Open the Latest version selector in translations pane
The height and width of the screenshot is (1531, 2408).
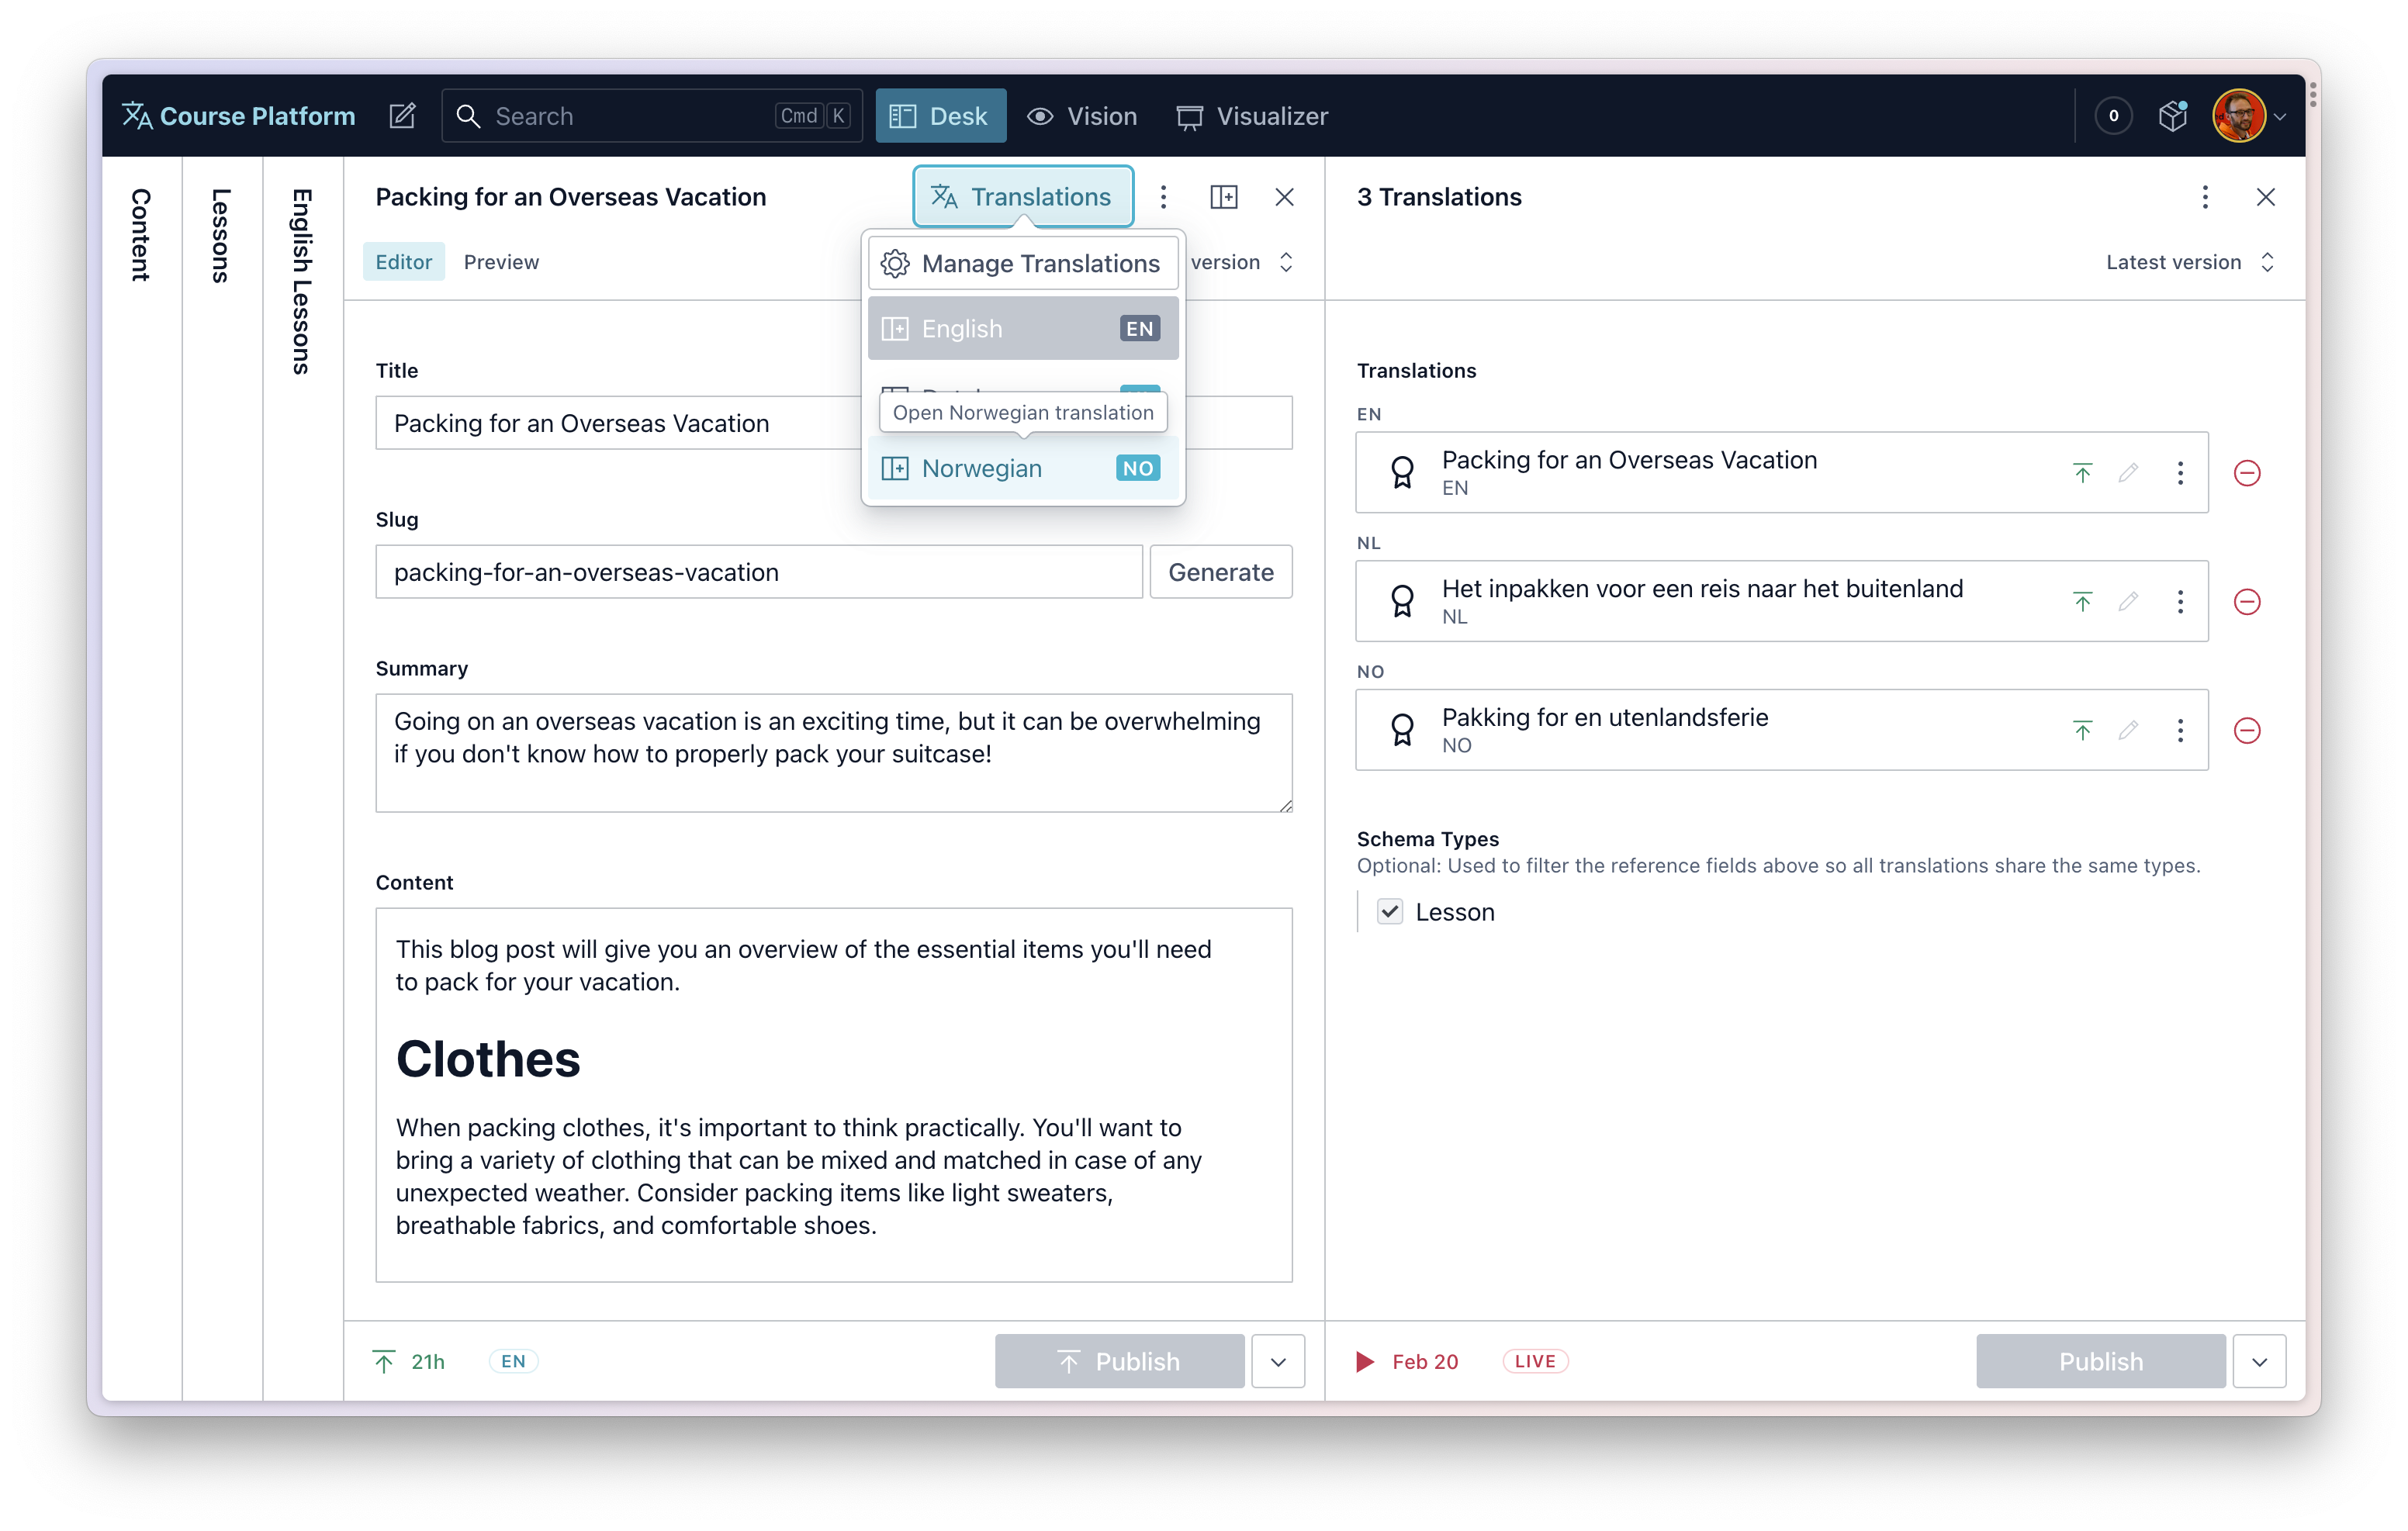(x=2188, y=262)
